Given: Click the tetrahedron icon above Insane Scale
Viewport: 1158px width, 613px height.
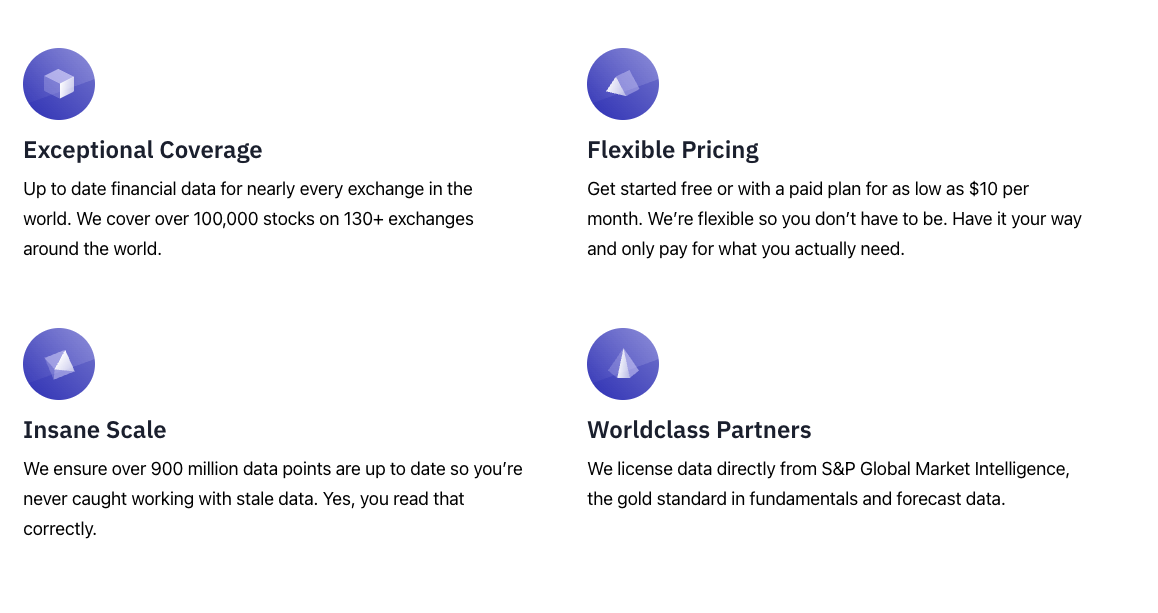Looking at the screenshot, I should 59,364.
